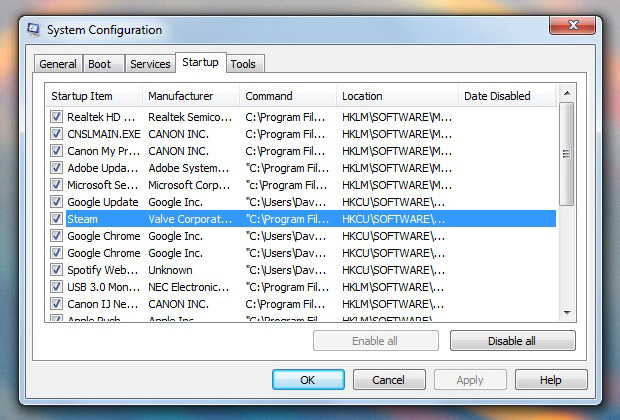
Task: Select the Canon IJ Ne... item name
Action: (103, 304)
